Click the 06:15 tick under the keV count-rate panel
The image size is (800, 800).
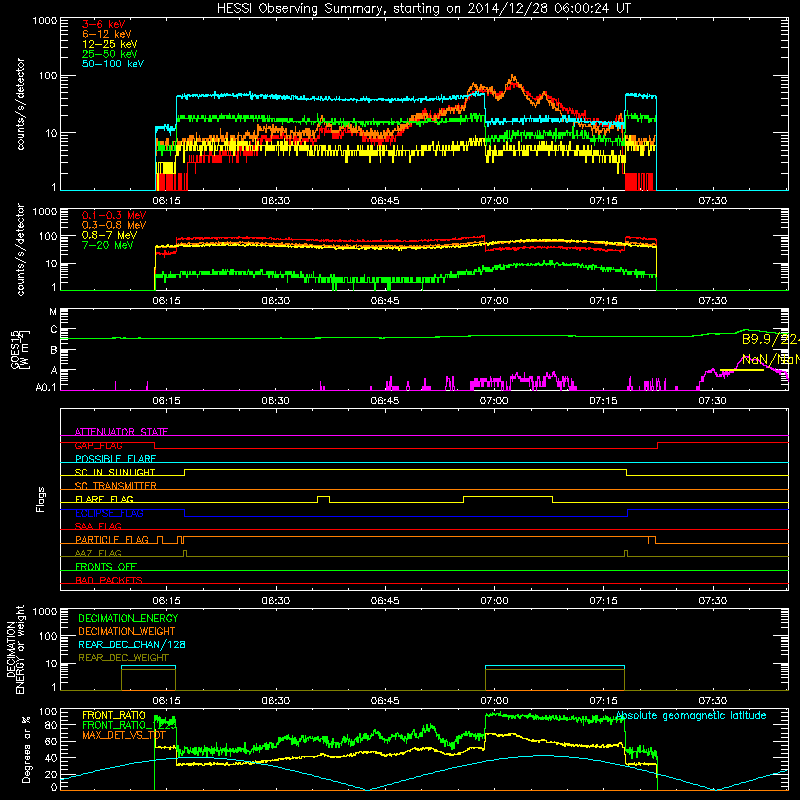(166, 201)
